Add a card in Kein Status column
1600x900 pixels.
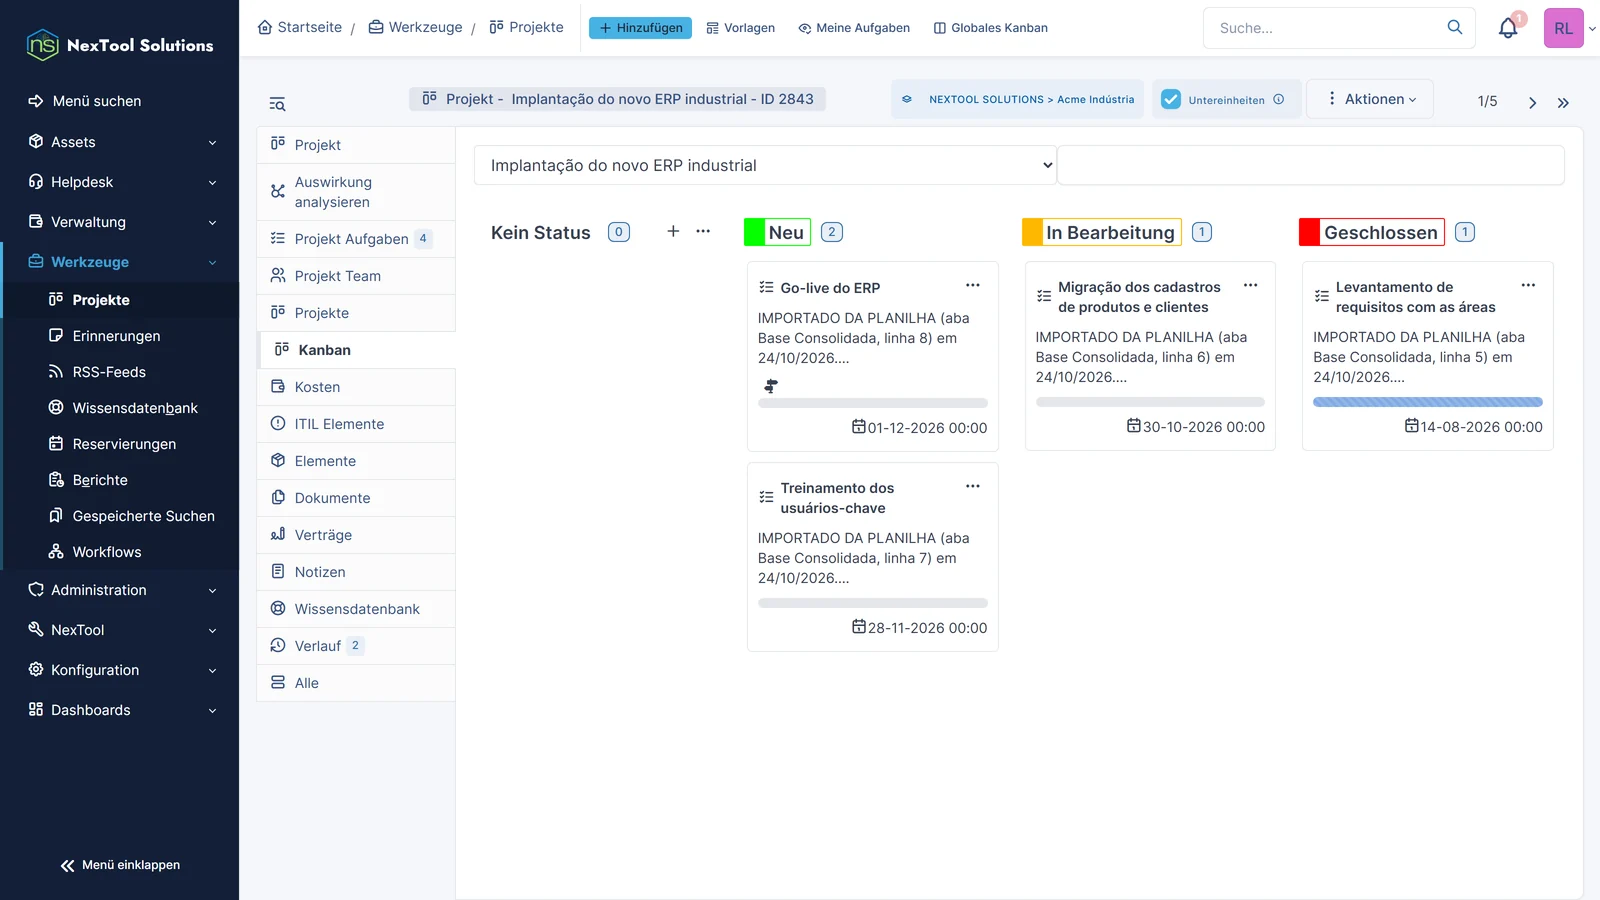[673, 231]
